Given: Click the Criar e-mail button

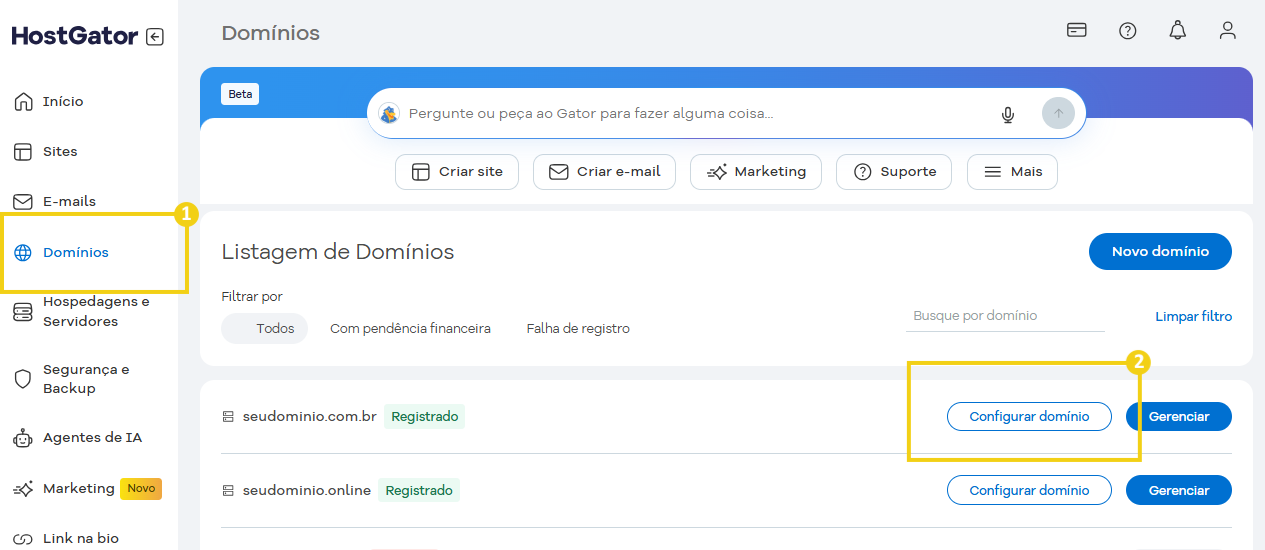Looking at the screenshot, I should 605,171.
